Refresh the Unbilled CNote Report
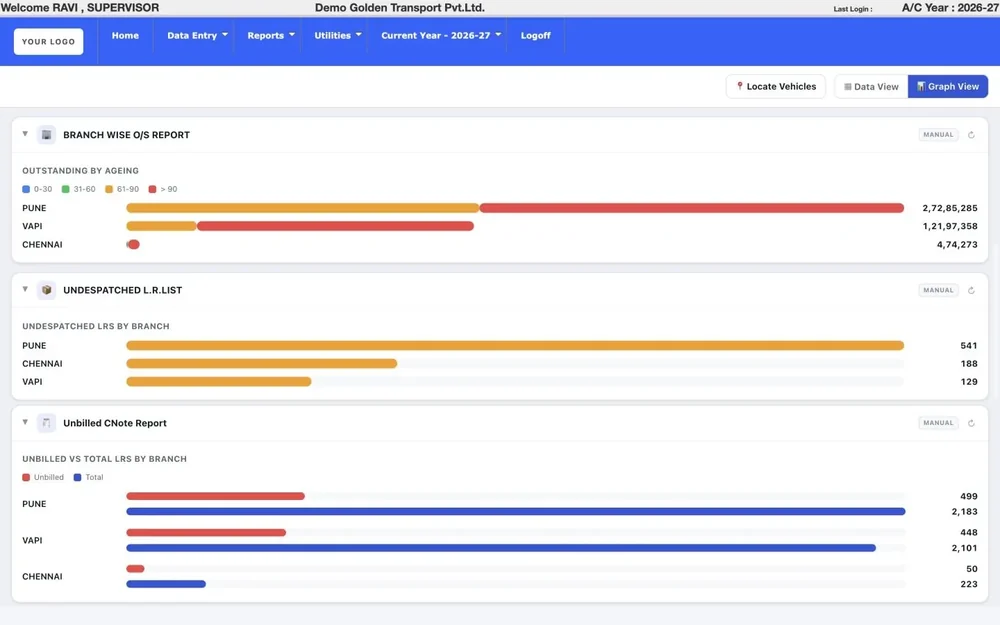This screenshot has height=625, width=1000. pyautogui.click(x=971, y=423)
